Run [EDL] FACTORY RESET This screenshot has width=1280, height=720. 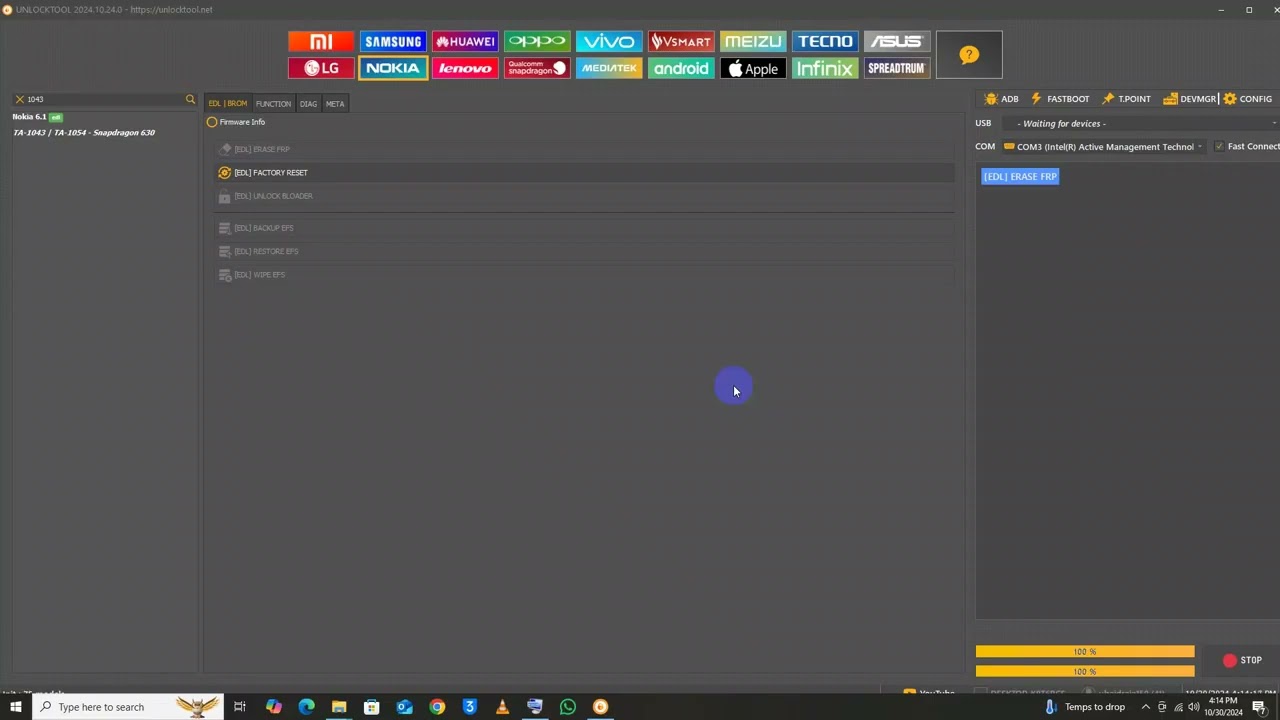(x=585, y=173)
